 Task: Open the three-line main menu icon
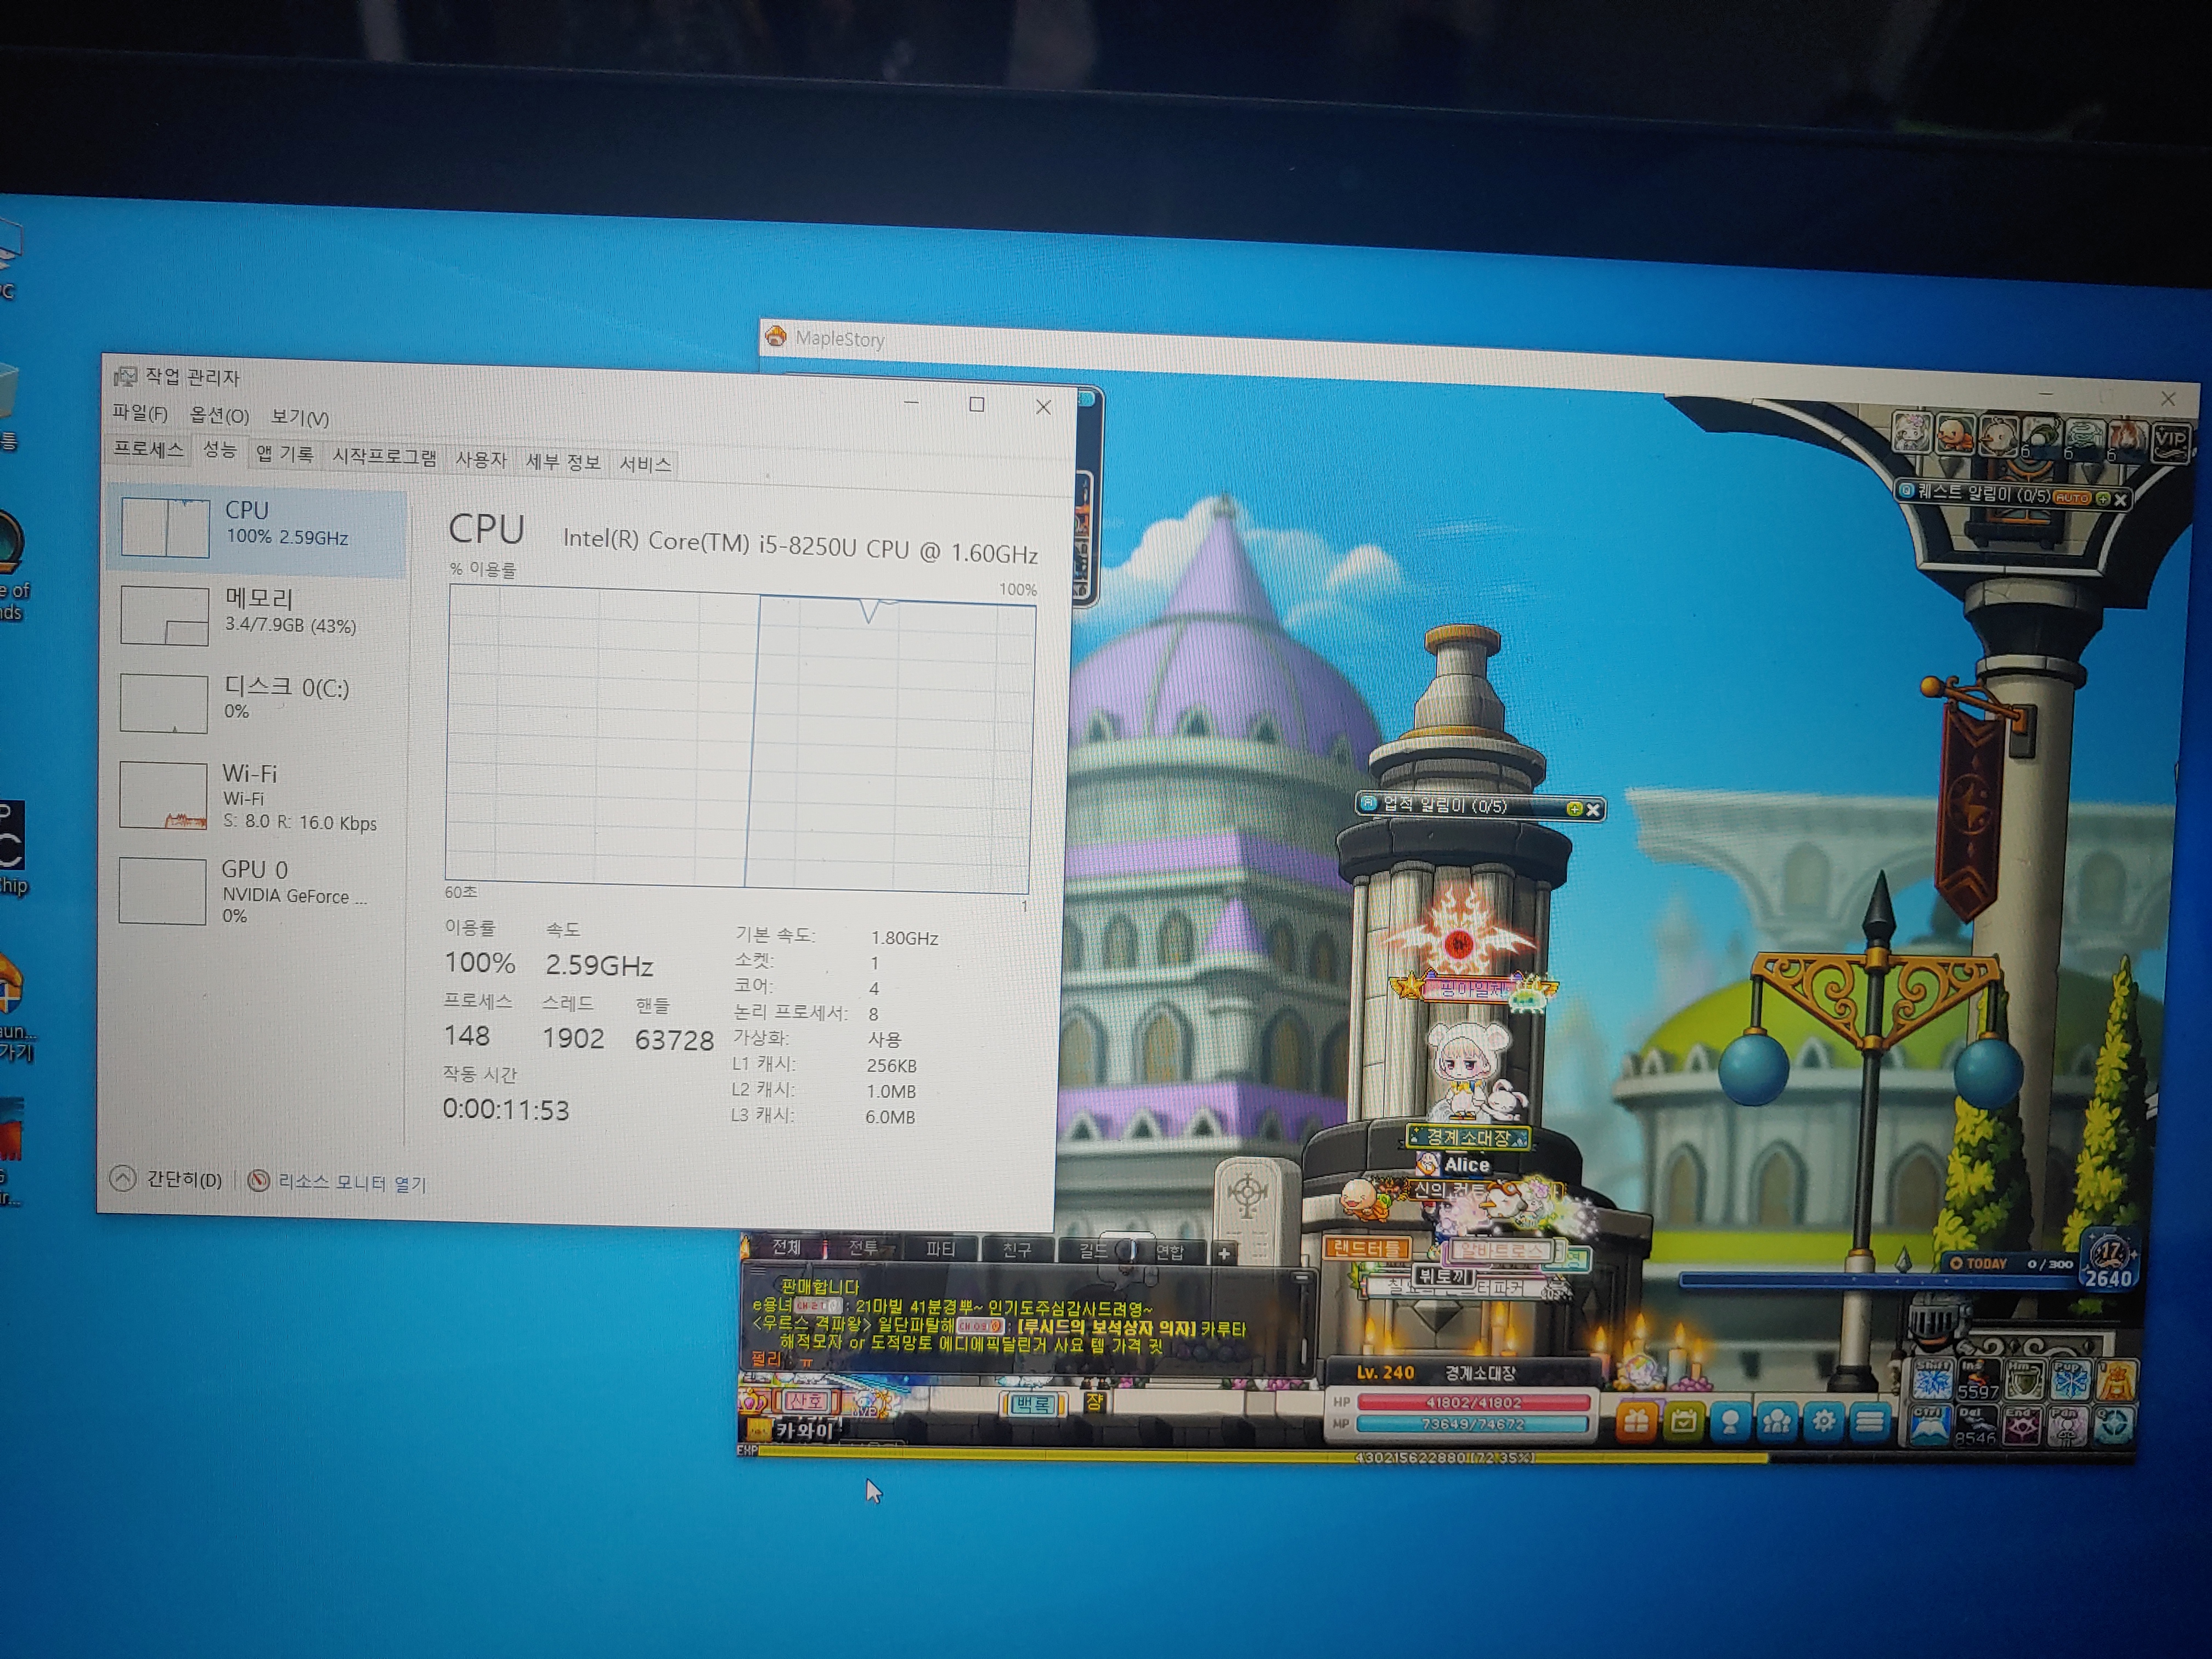click(x=1870, y=1421)
